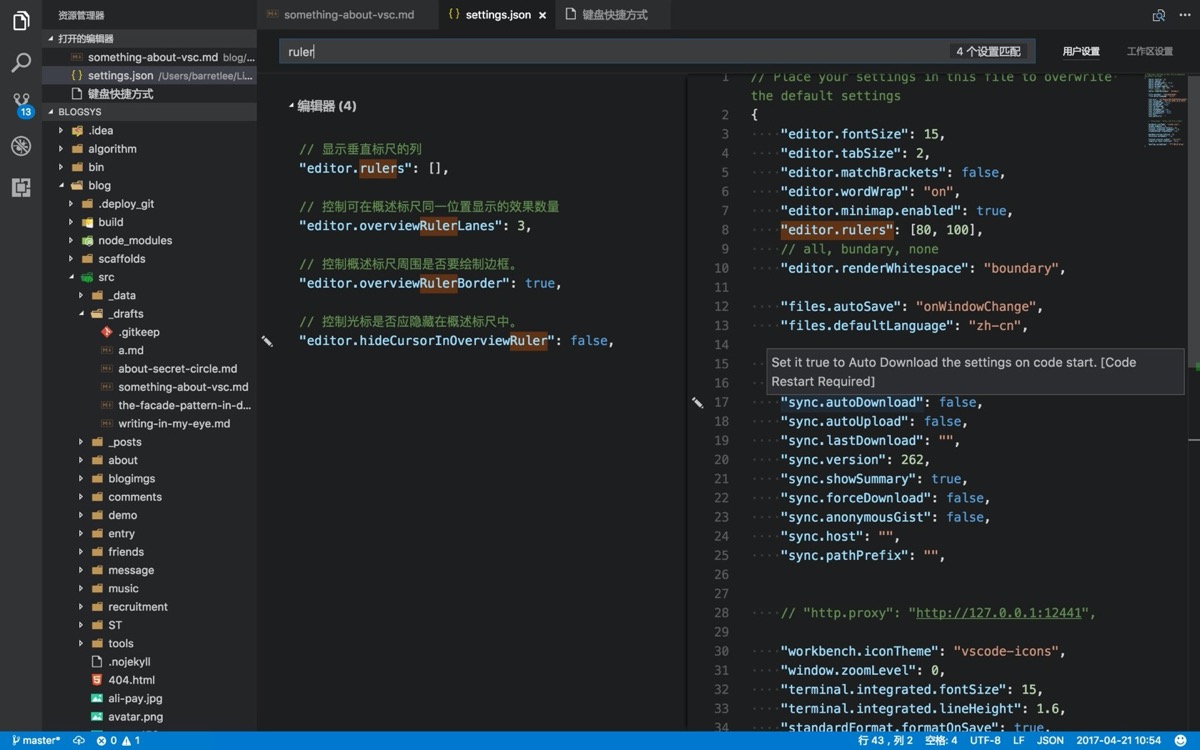Screen dimensions: 1200x750
Task: Click the master branch in status bar
Action: click(x=36, y=741)
